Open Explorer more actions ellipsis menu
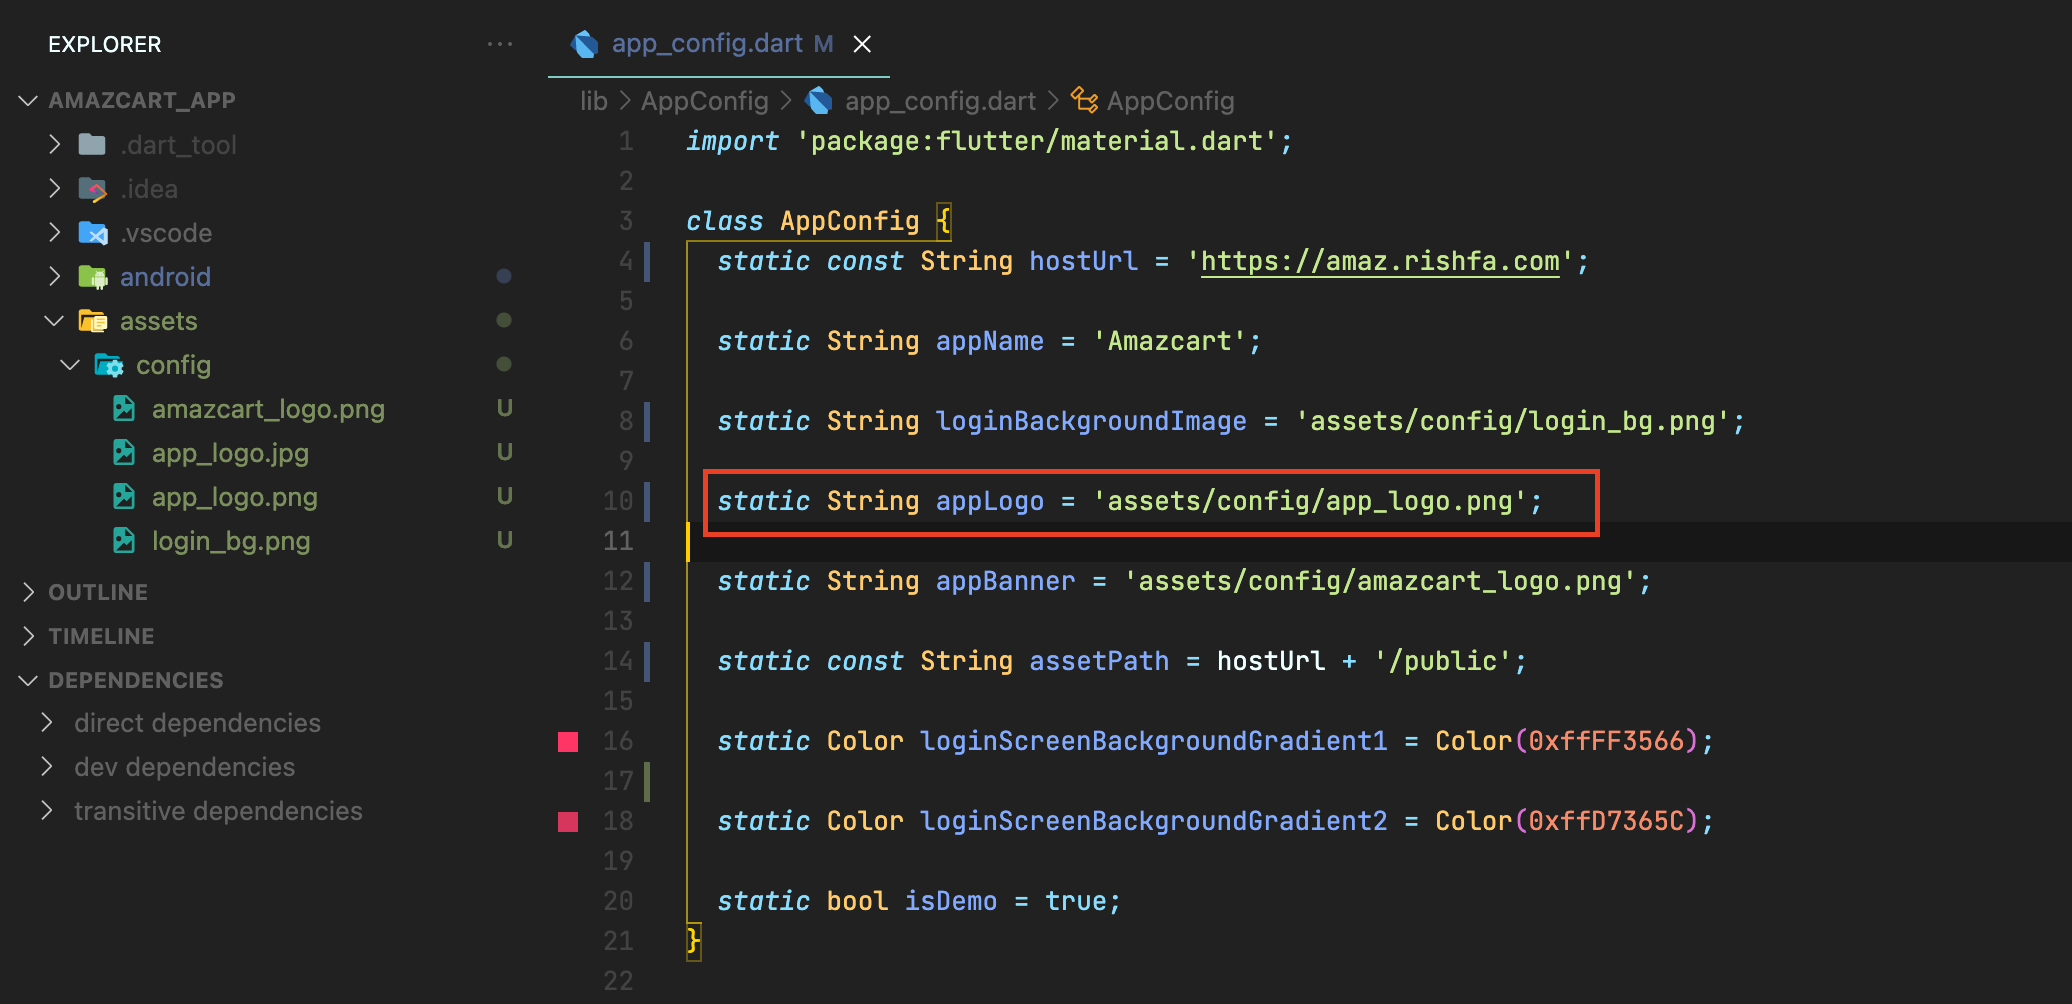 [500, 44]
